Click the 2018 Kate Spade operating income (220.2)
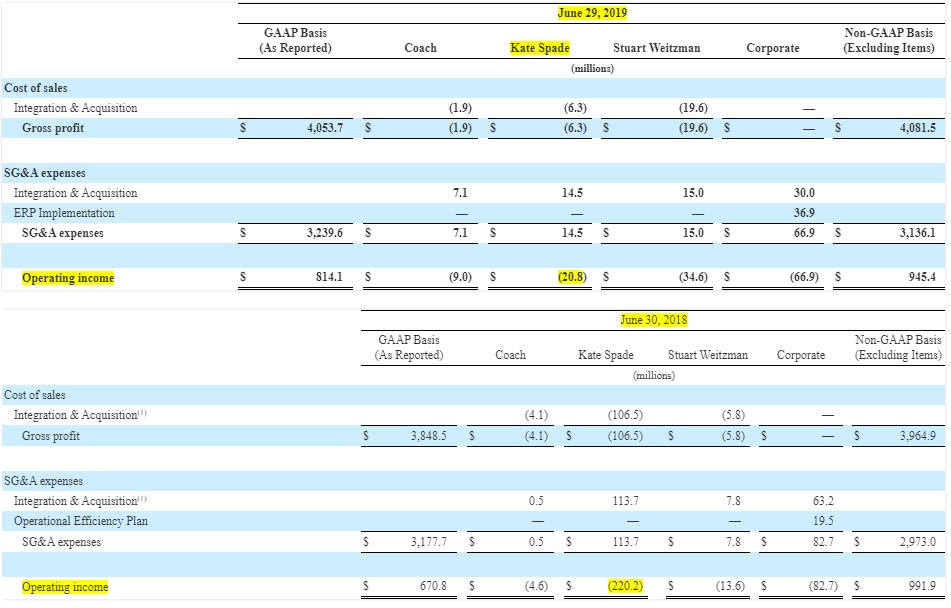 pos(625,586)
